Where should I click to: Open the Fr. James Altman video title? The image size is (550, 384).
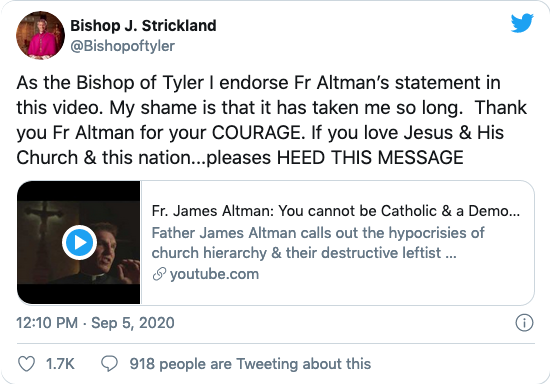click(x=336, y=211)
